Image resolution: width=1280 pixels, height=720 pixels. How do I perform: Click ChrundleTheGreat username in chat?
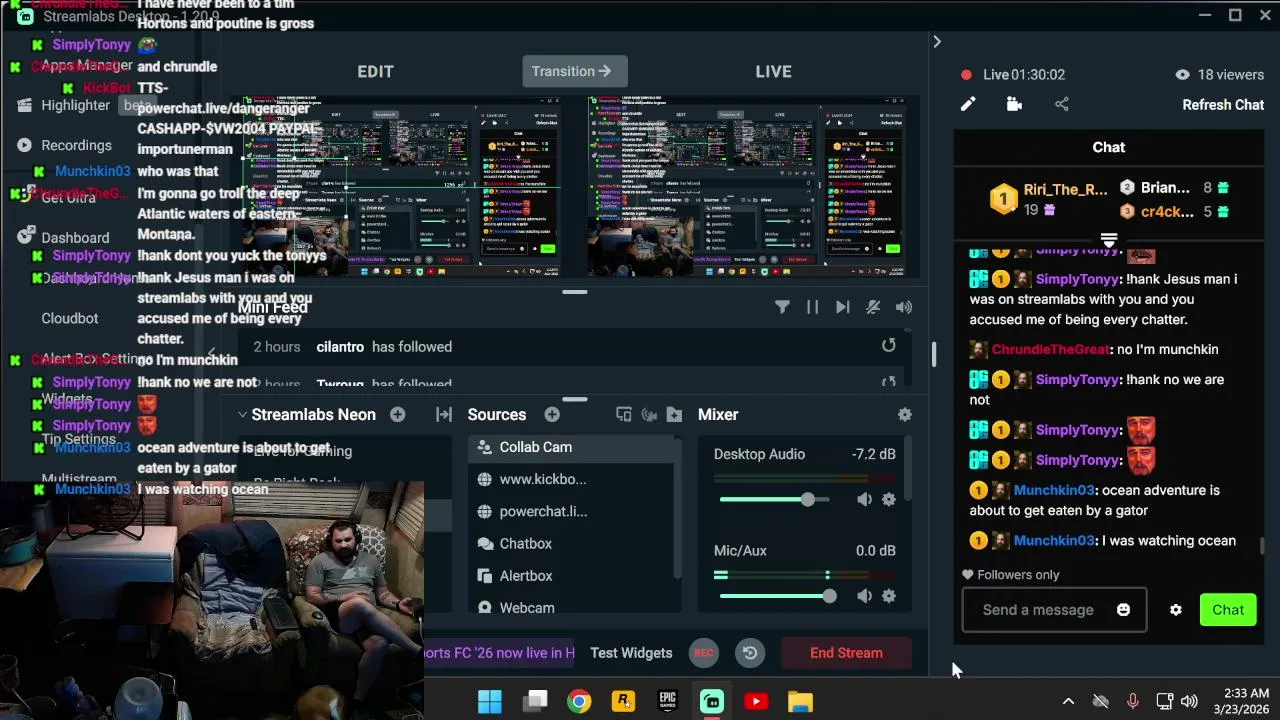pyautogui.click(x=1051, y=349)
